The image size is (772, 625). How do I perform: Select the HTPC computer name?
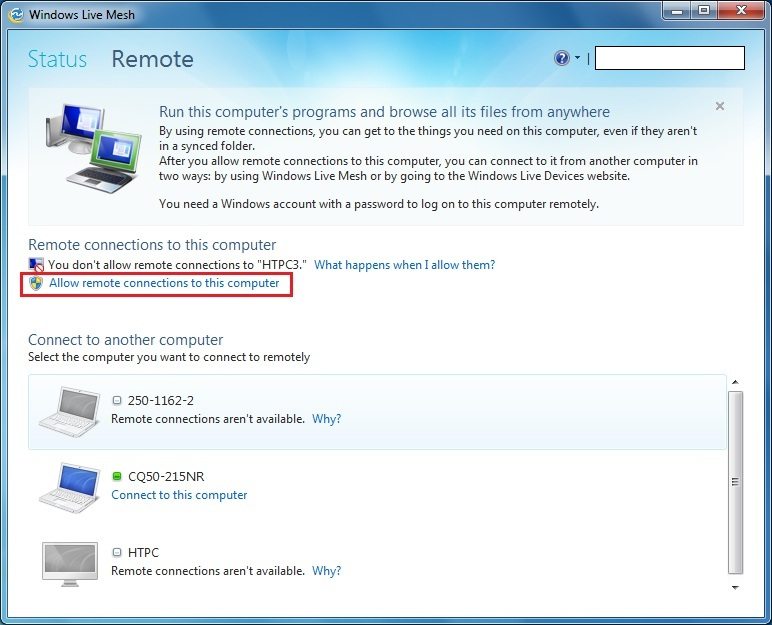[143, 552]
